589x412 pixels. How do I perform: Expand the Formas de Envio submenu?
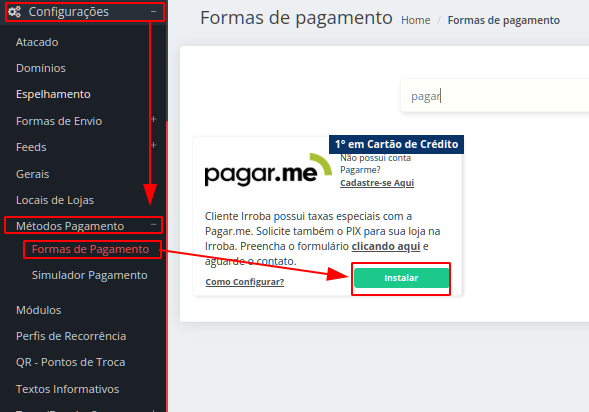click(x=154, y=119)
